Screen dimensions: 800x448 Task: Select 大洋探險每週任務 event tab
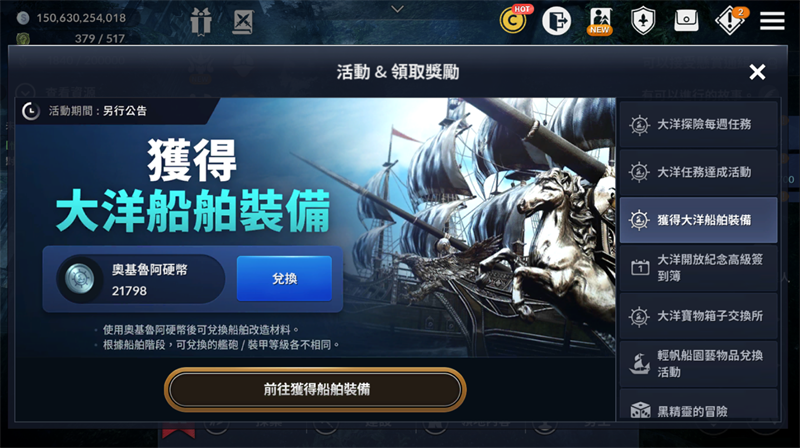698,125
